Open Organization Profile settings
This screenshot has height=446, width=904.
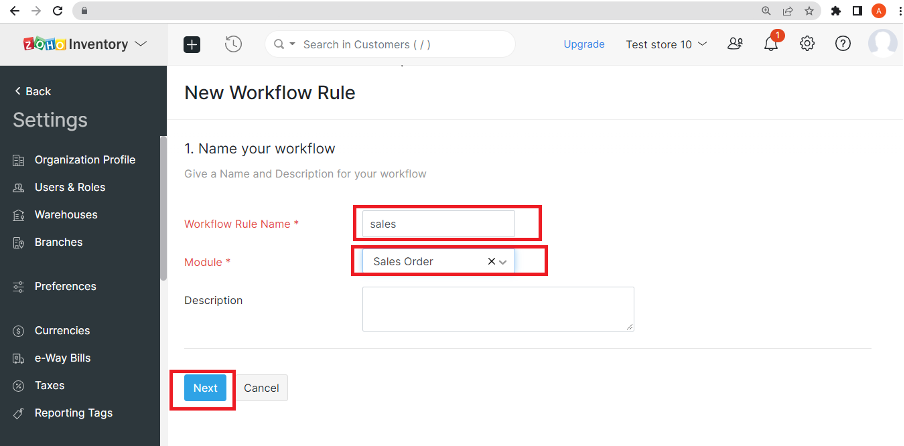(85, 160)
